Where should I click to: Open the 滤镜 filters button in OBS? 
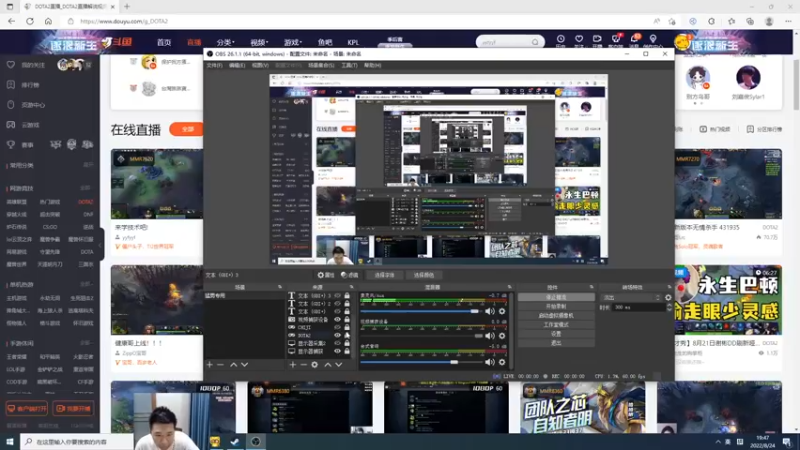click(349, 275)
